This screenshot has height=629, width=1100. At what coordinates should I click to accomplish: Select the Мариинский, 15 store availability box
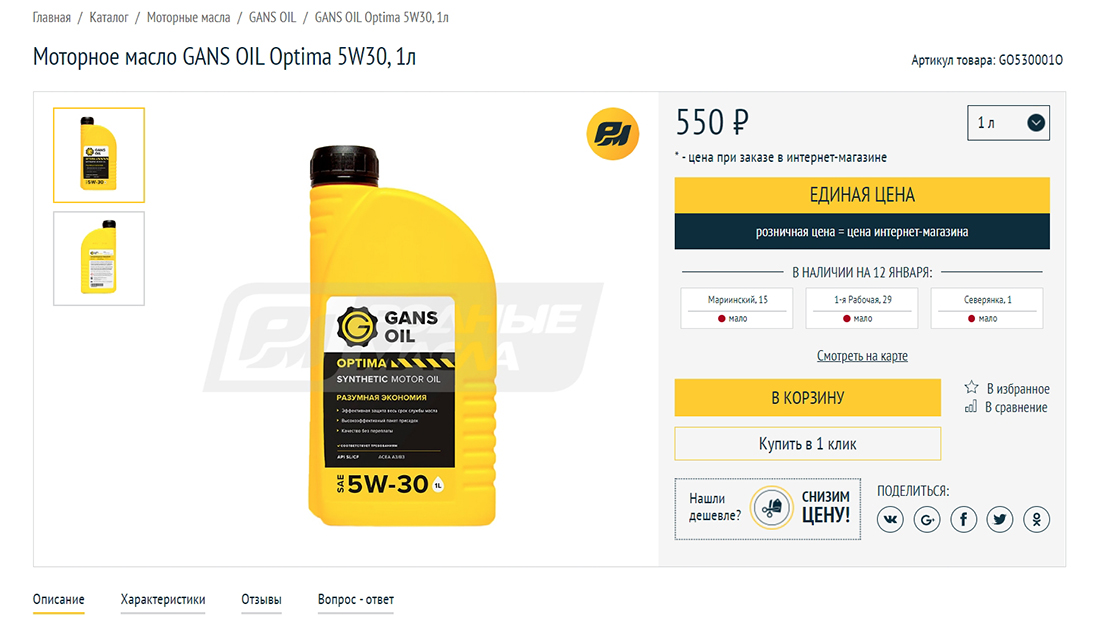tap(737, 309)
